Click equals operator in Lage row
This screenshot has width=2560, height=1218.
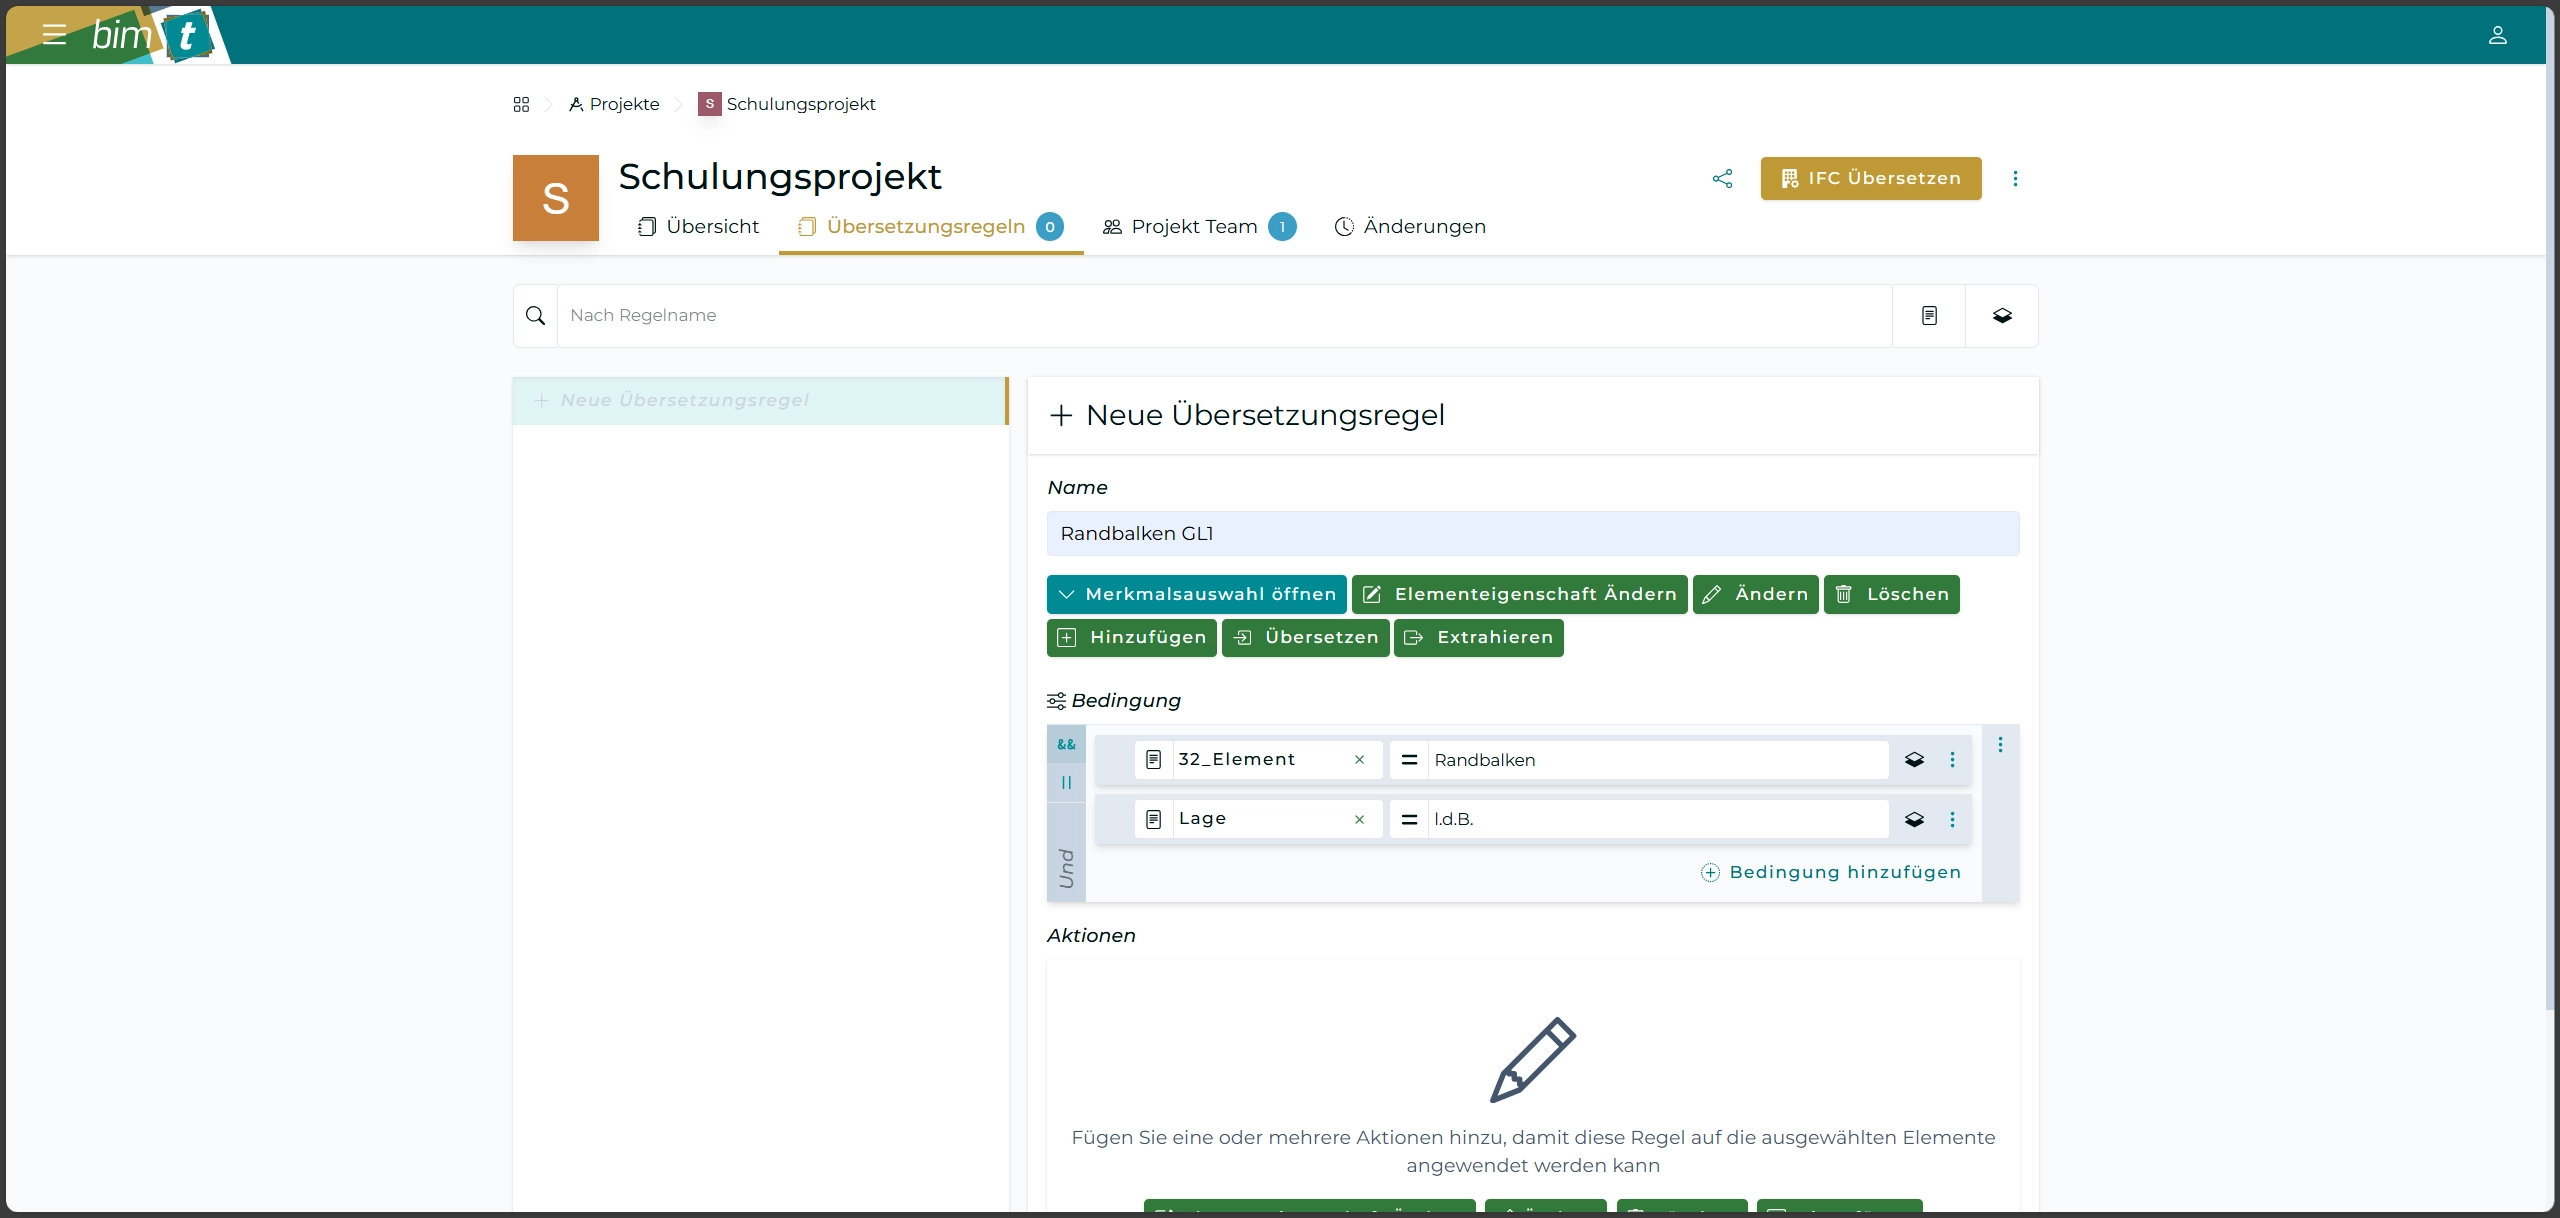pos(1409,819)
